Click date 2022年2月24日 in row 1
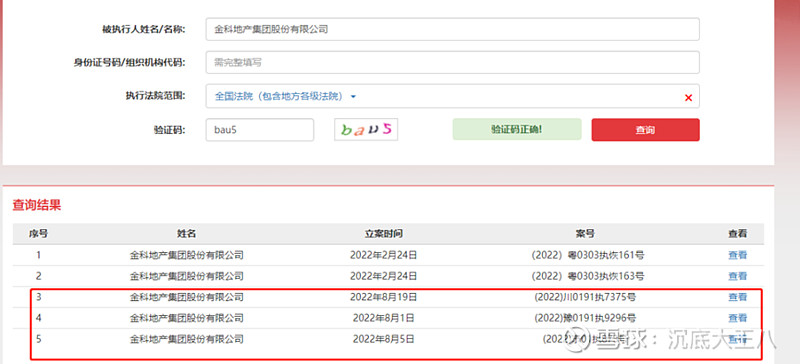Image resolution: width=800 pixels, height=364 pixels. coord(384,255)
